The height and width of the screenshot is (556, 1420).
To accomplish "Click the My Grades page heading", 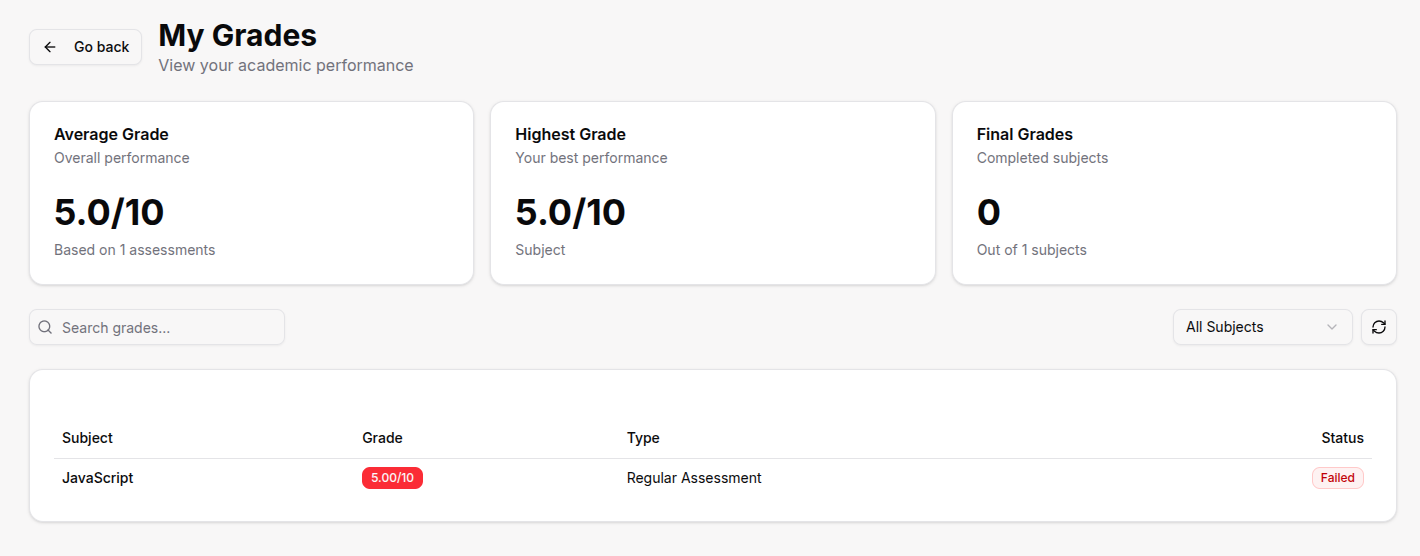I will pos(238,35).
